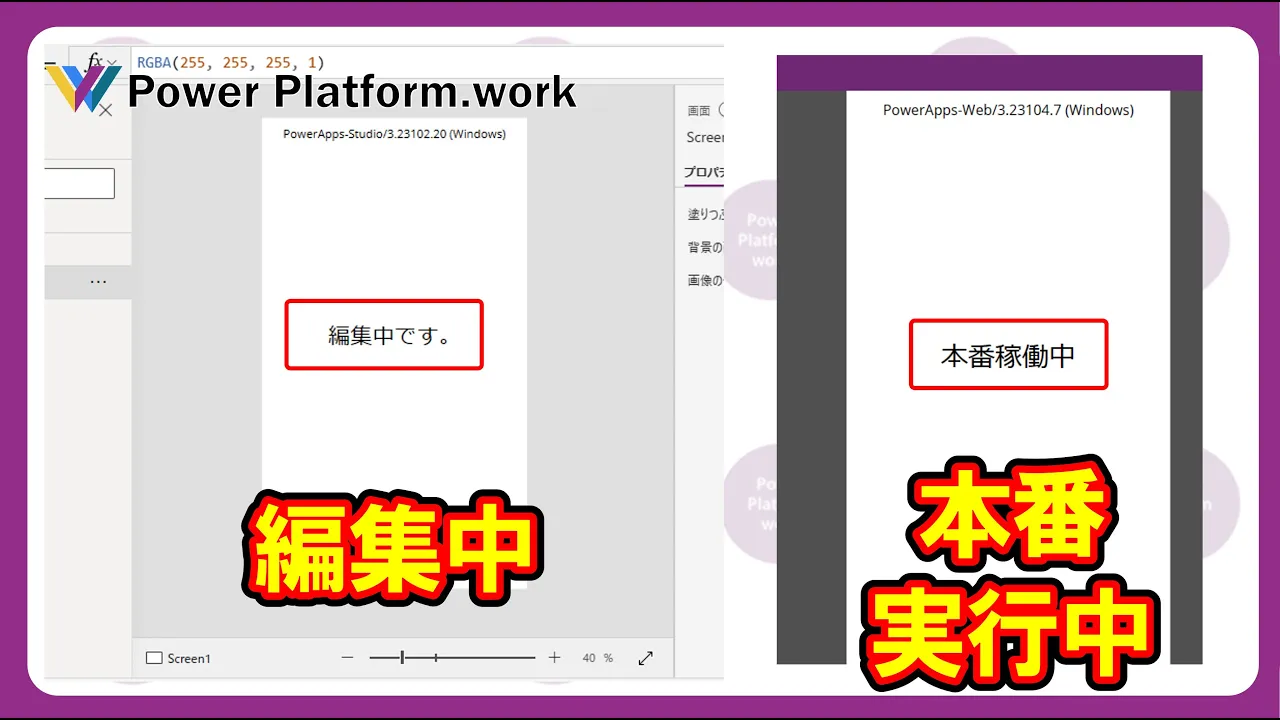Click the zoom level slider
1280x720 pixels.
coord(452,657)
